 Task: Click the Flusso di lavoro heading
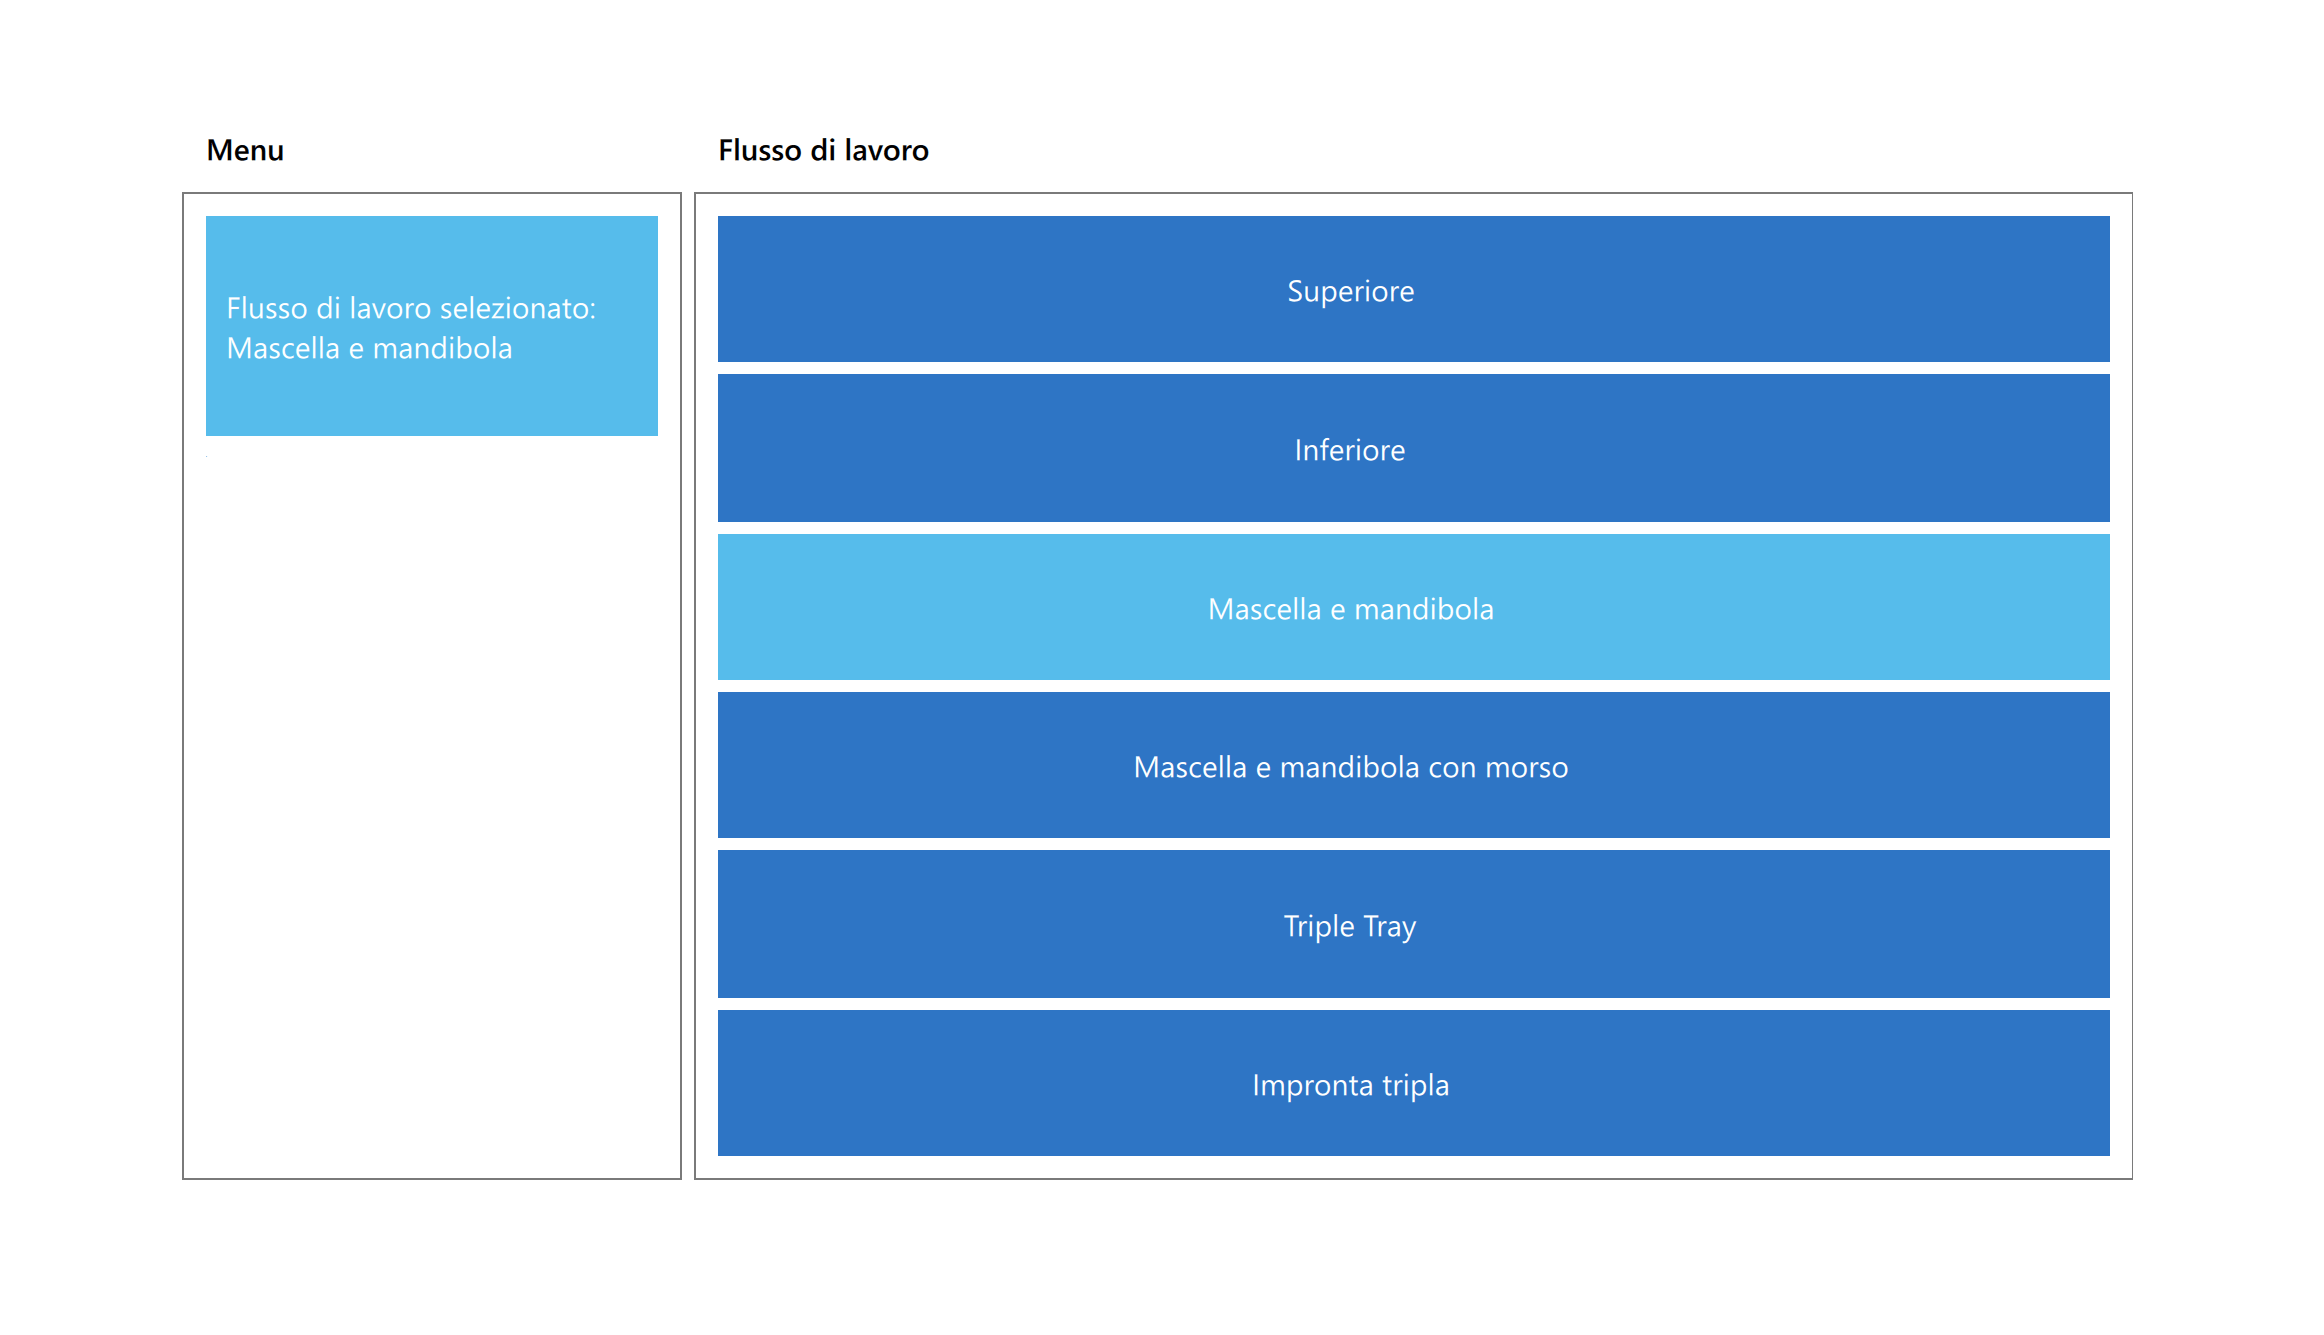pos(823,150)
